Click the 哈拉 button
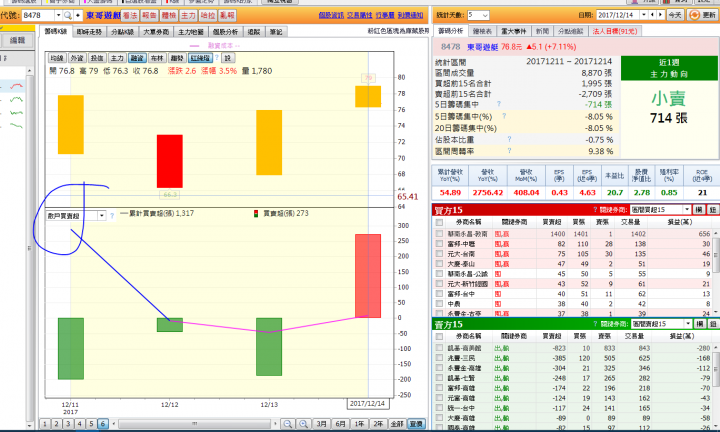 point(208,16)
